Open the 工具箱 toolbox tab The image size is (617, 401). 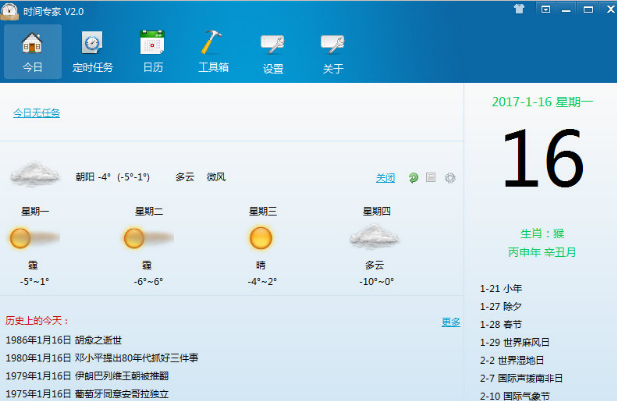pos(213,52)
